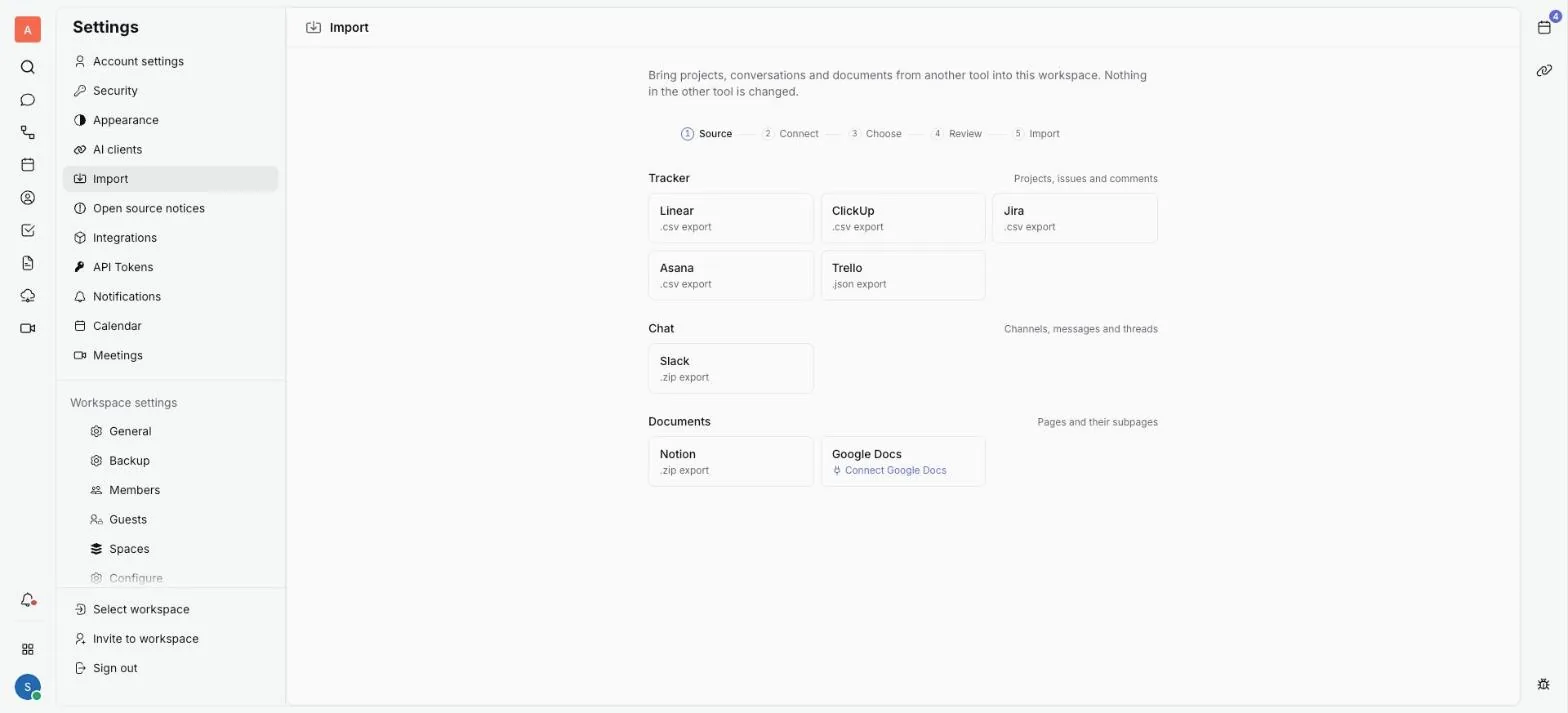The height and width of the screenshot is (713, 1568).
Task: Click Invite to workspace
Action: [170, 638]
